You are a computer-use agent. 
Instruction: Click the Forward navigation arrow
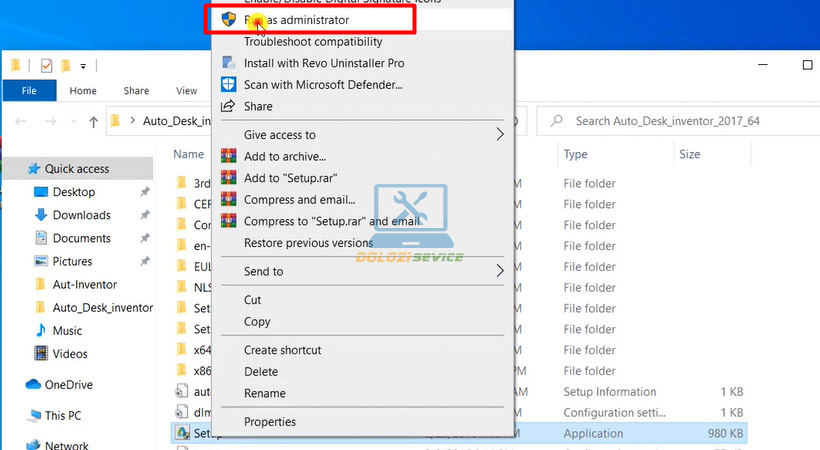[x=50, y=121]
